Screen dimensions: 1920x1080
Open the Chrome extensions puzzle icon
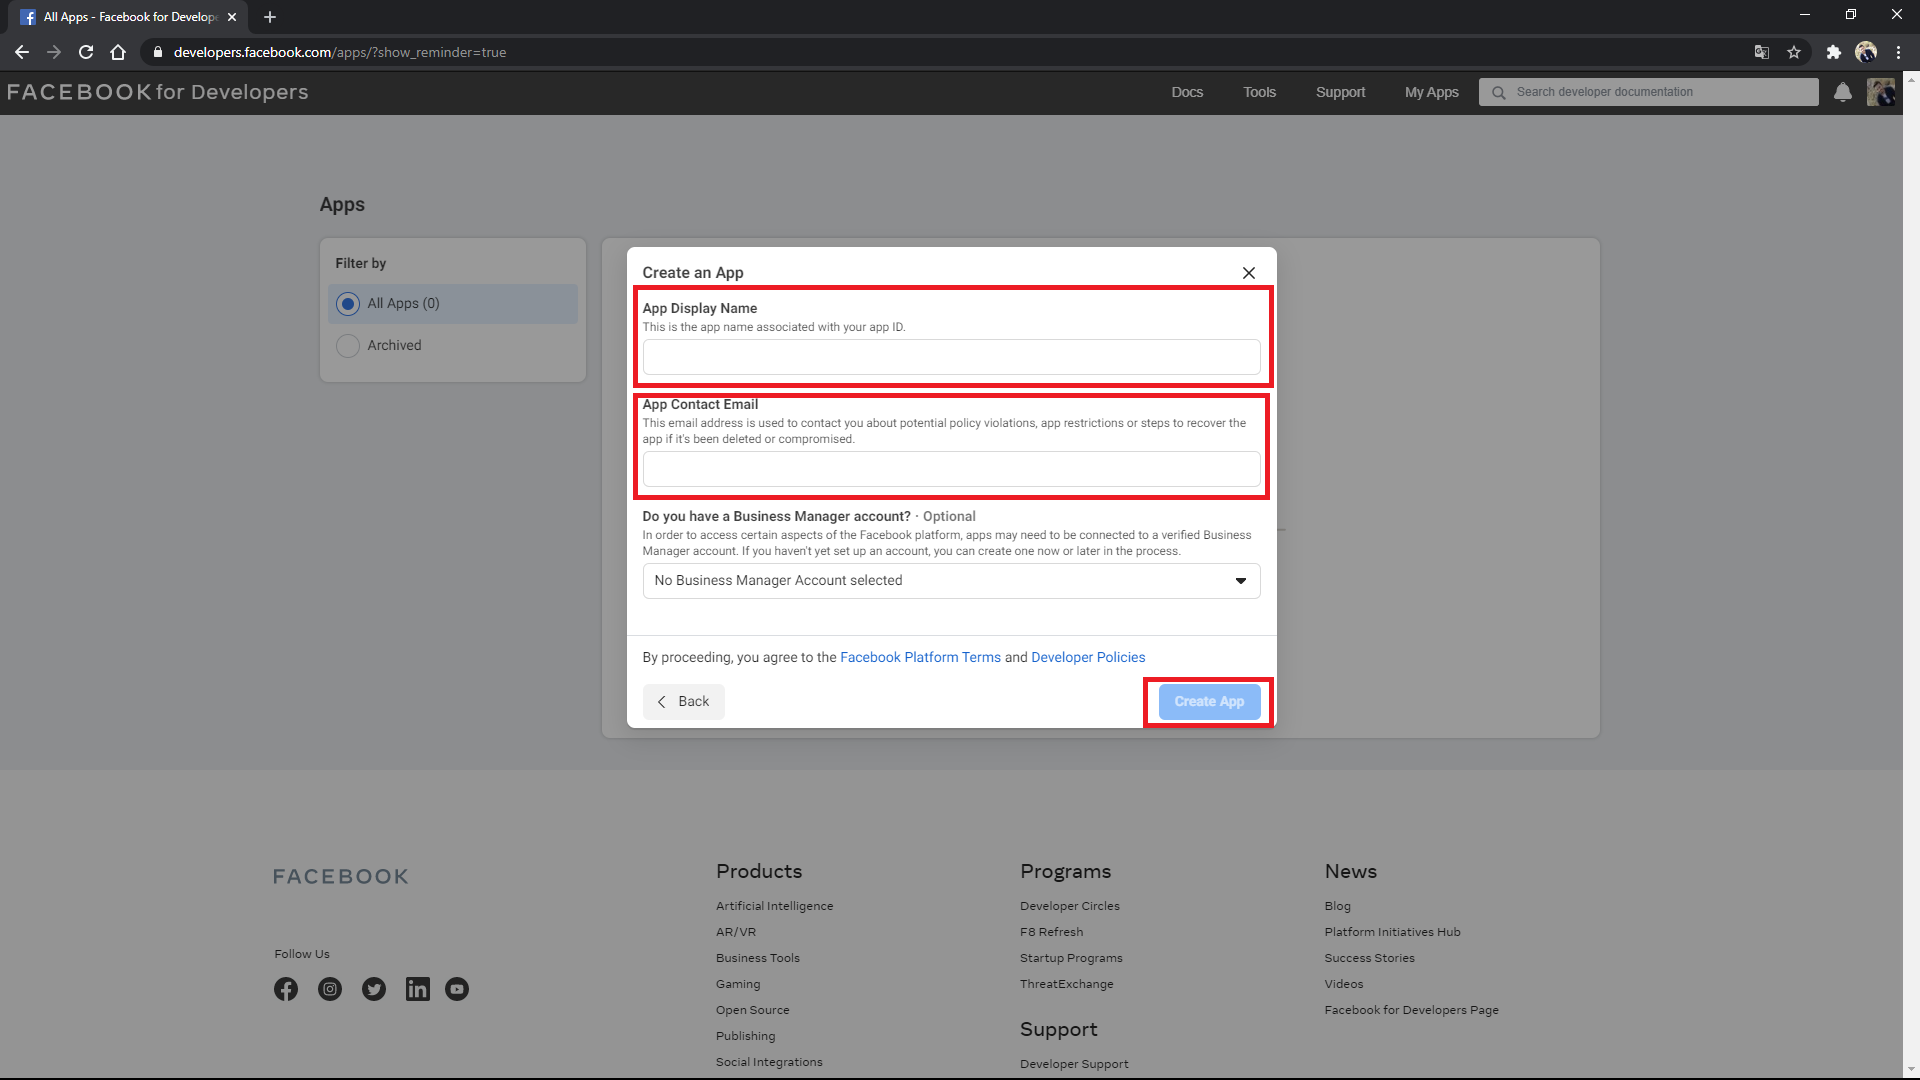[1833, 52]
